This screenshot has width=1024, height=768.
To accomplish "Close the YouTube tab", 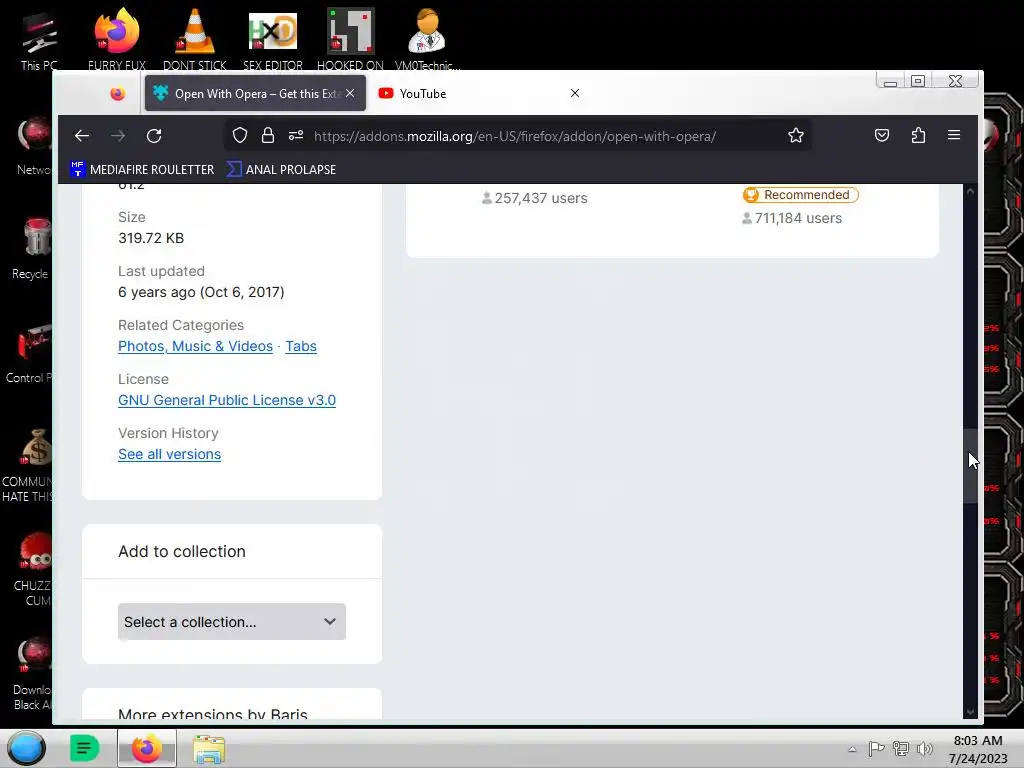I will tap(575, 93).
